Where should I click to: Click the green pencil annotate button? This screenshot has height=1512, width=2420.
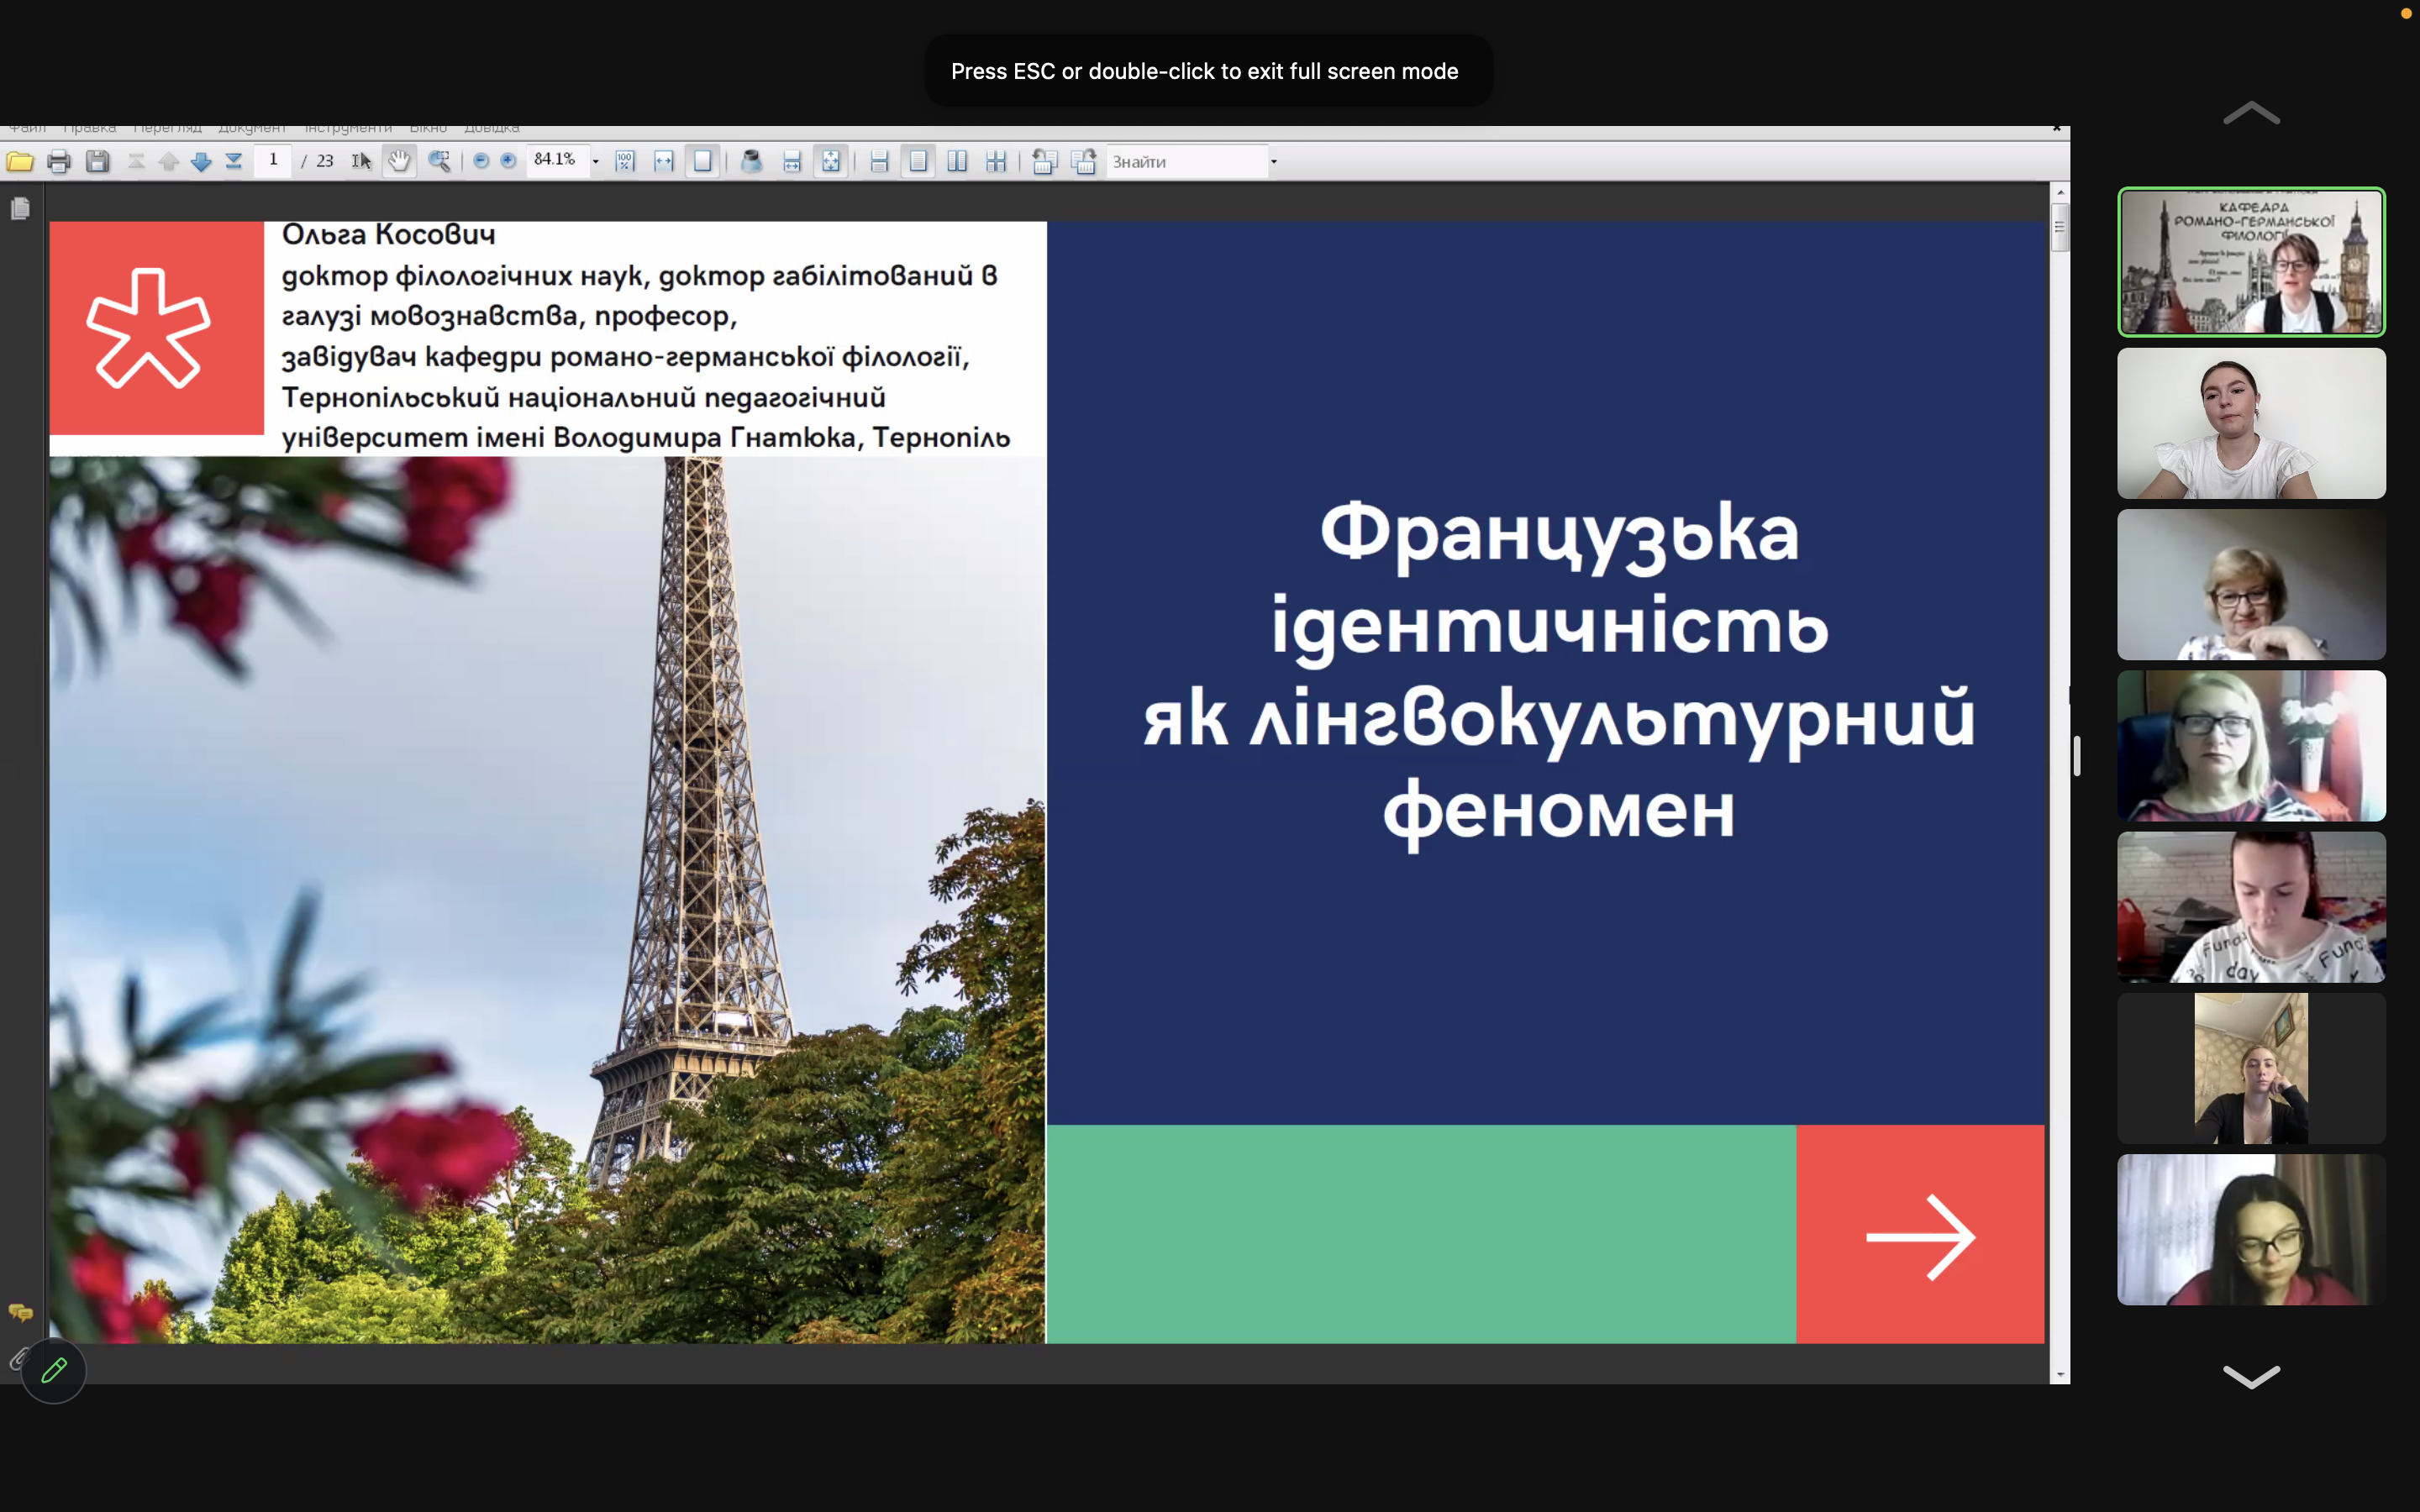click(x=54, y=1370)
